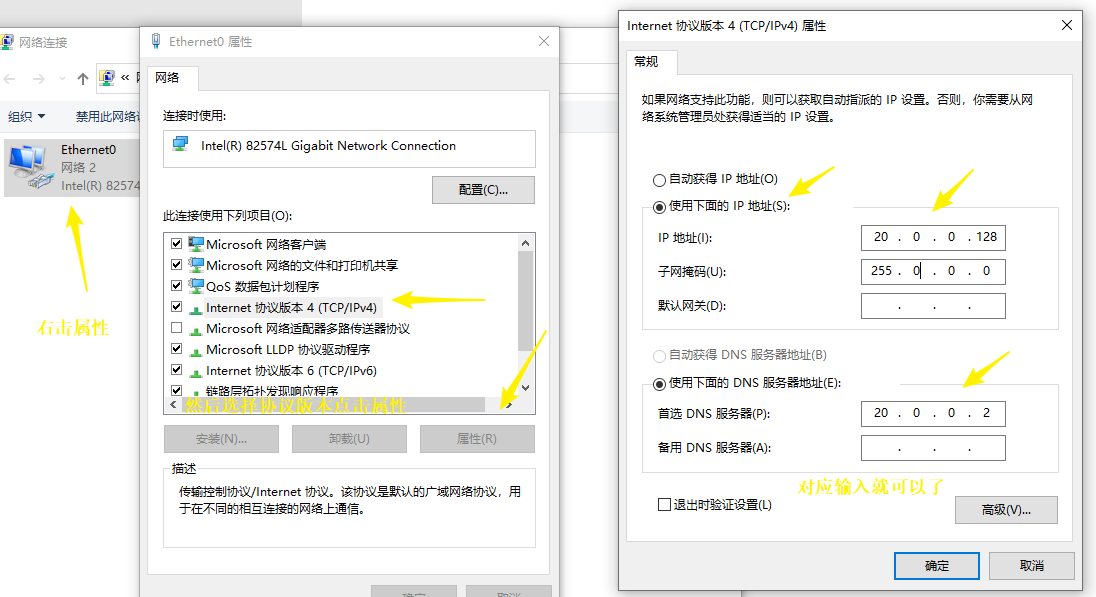Check 退出时验证设置 checkbox
Screen dimensions: 1096x597
click(x=664, y=504)
